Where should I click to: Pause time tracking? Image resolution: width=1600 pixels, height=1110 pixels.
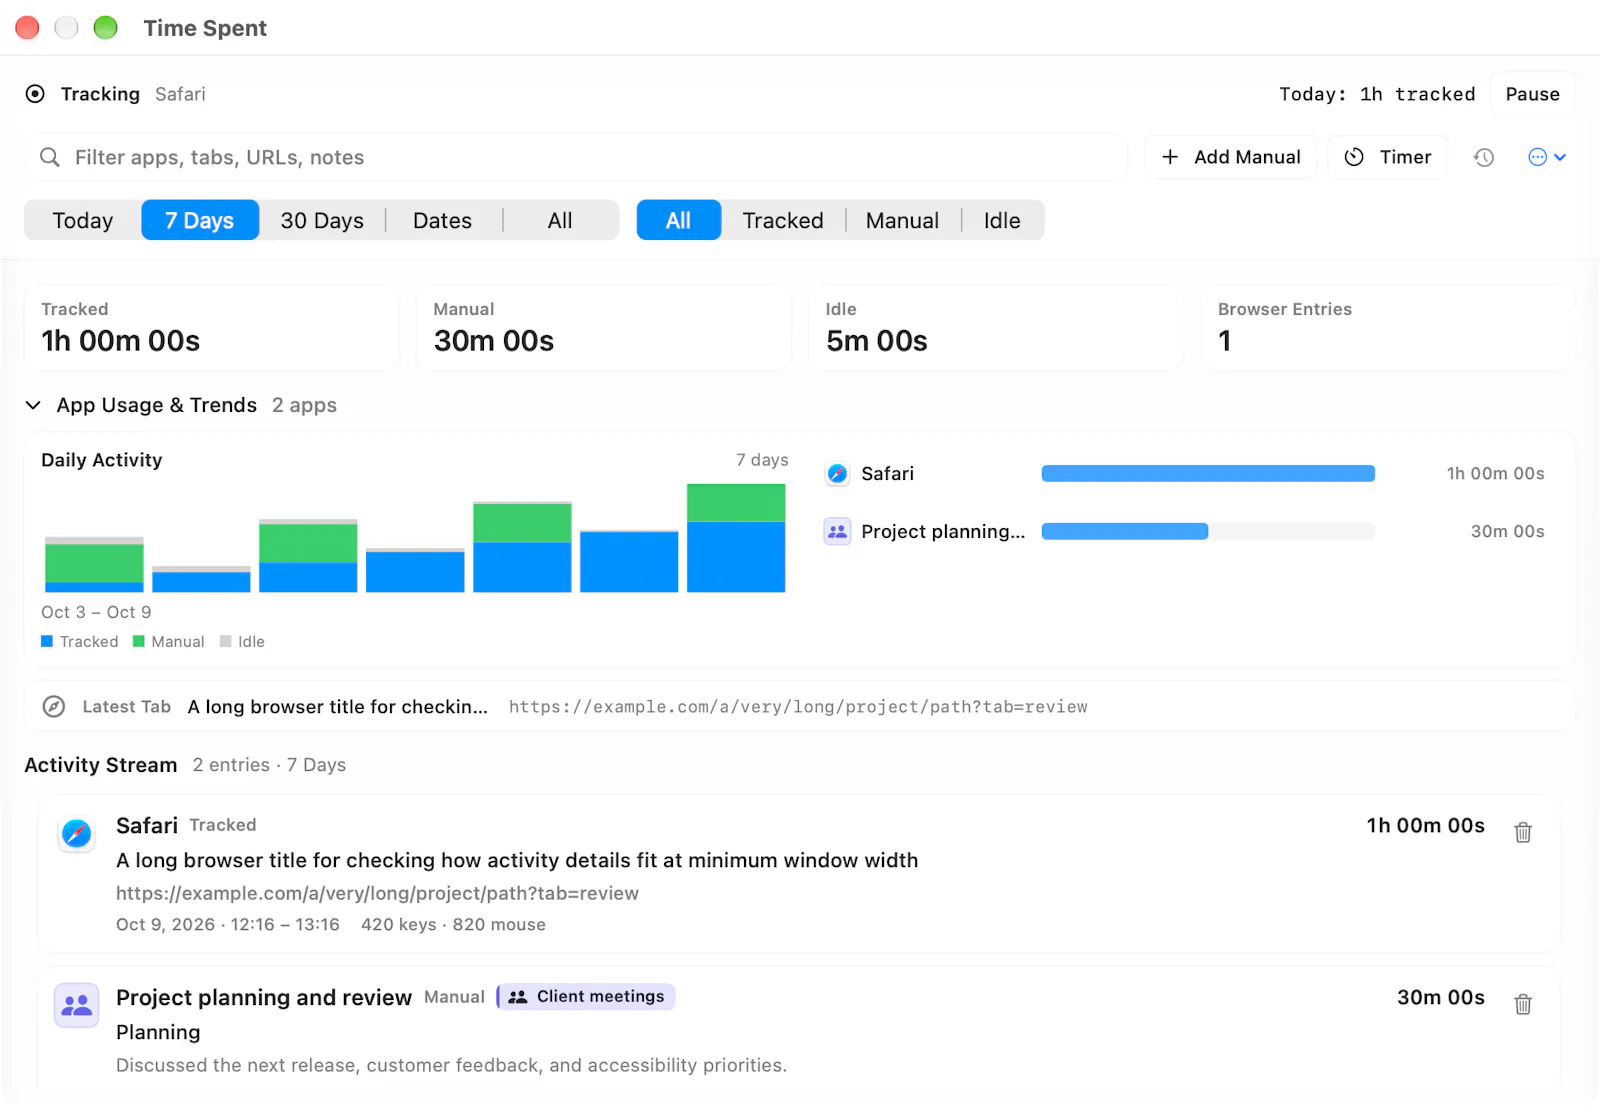1532,94
